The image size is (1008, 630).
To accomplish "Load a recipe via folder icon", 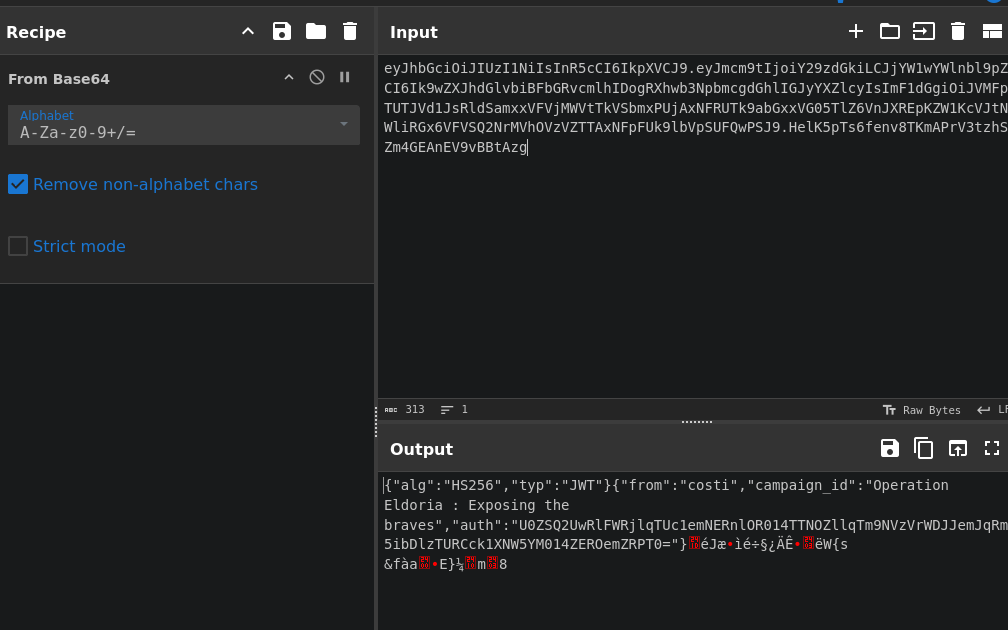I will (316, 32).
